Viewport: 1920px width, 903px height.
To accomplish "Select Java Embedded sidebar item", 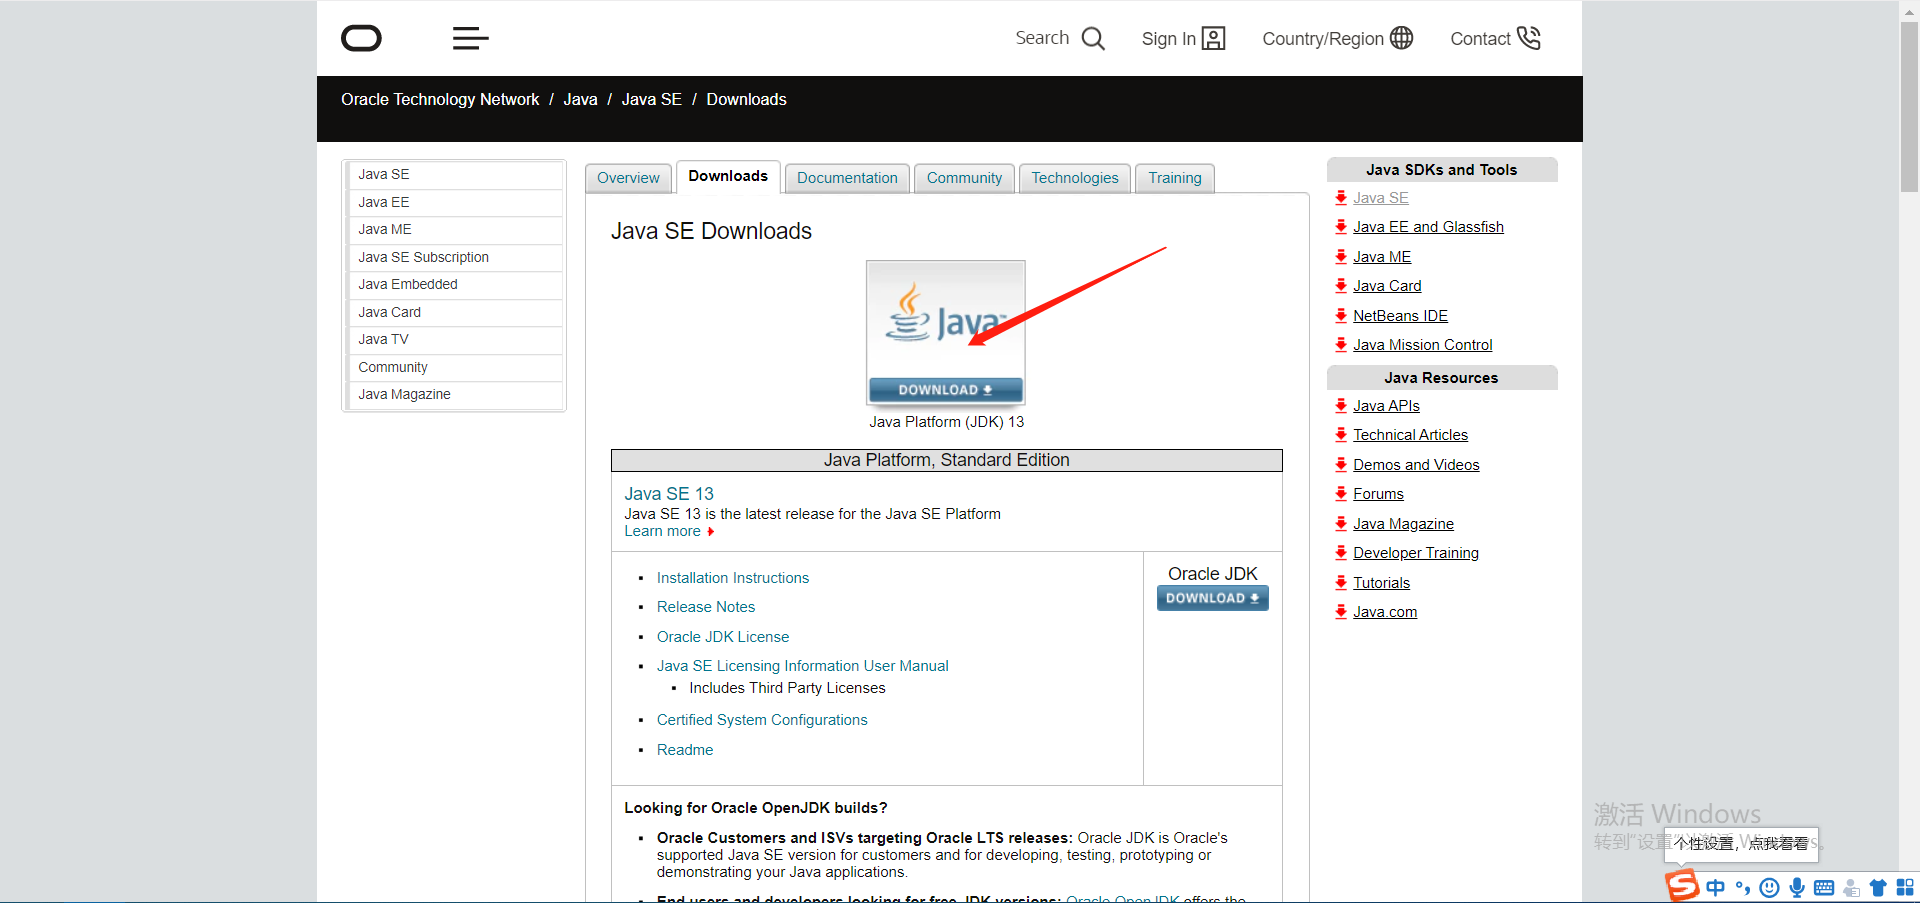I will coord(454,285).
